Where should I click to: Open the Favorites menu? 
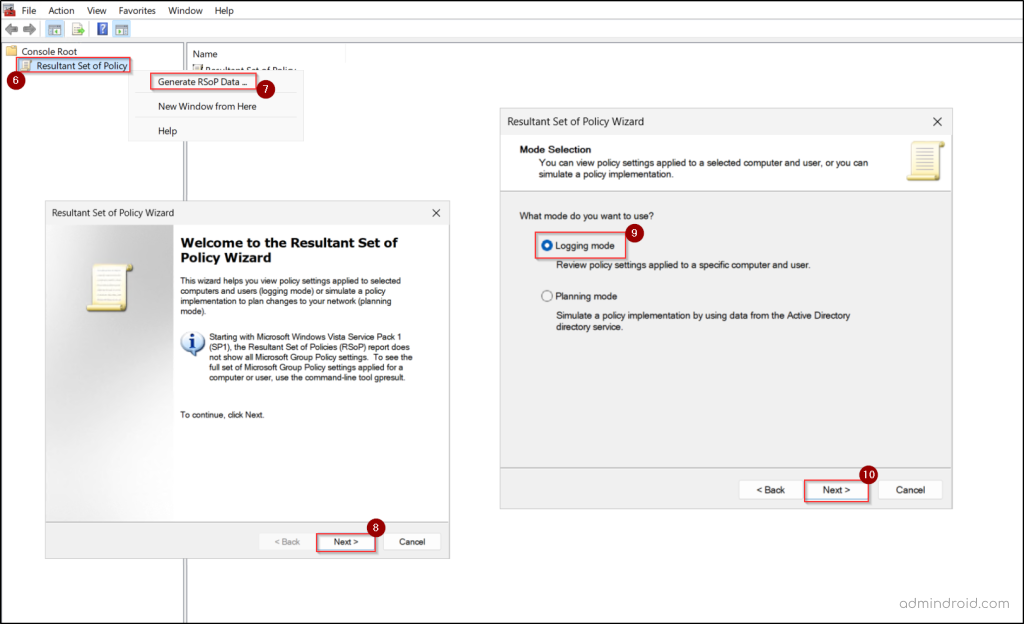coord(136,10)
